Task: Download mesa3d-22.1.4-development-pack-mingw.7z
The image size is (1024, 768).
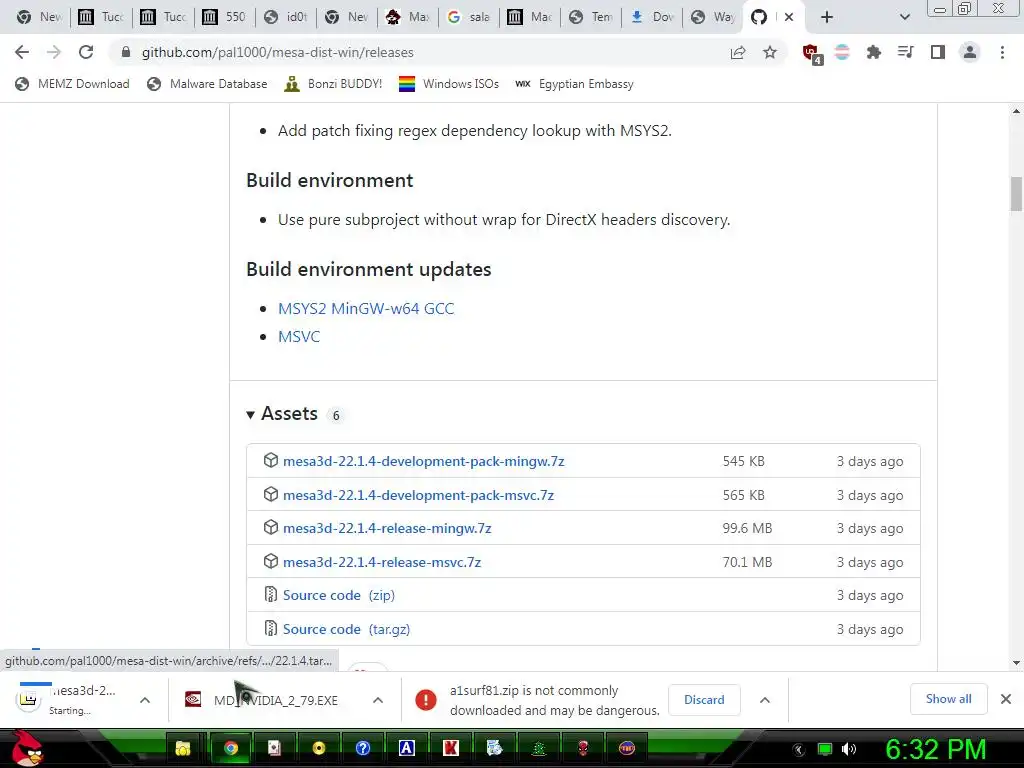Action: [423, 461]
